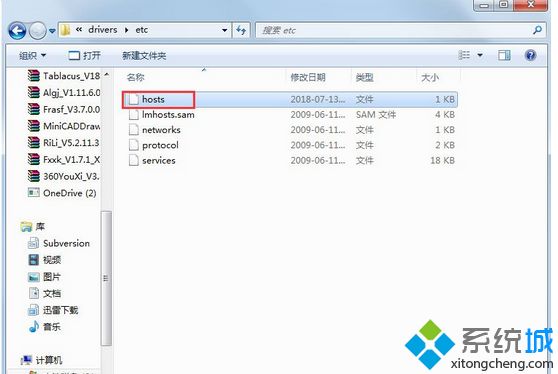Click the 打开 toolbar button
558x374 pixels.
(x=84, y=56)
